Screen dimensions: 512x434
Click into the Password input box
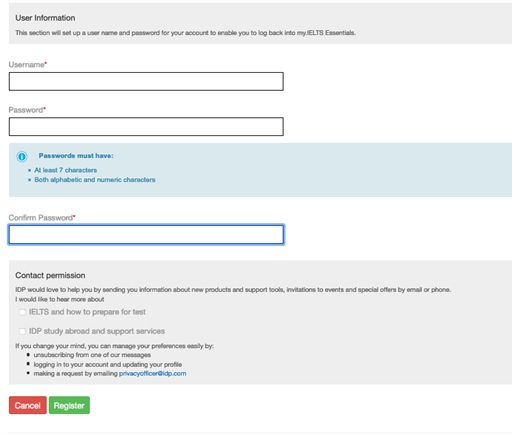tap(146, 126)
